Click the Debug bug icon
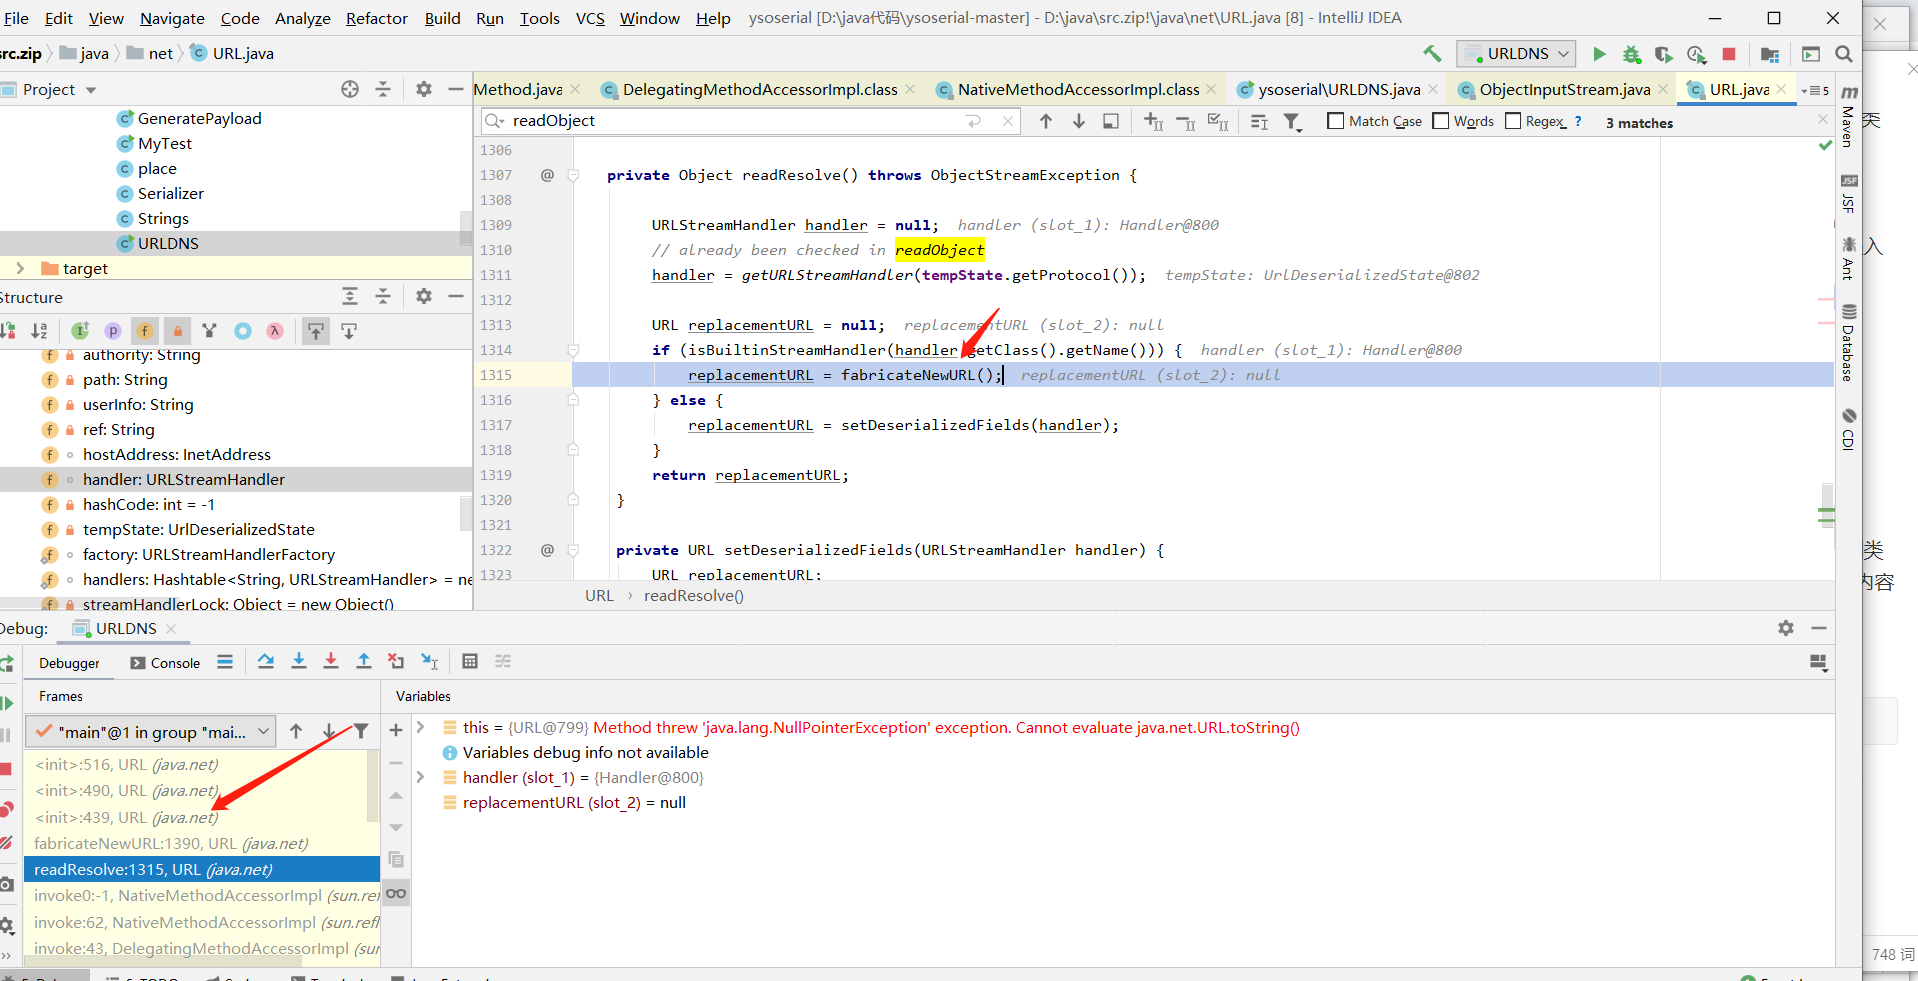The height and width of the screenshot is (981, 1918). coord(1631,54)
